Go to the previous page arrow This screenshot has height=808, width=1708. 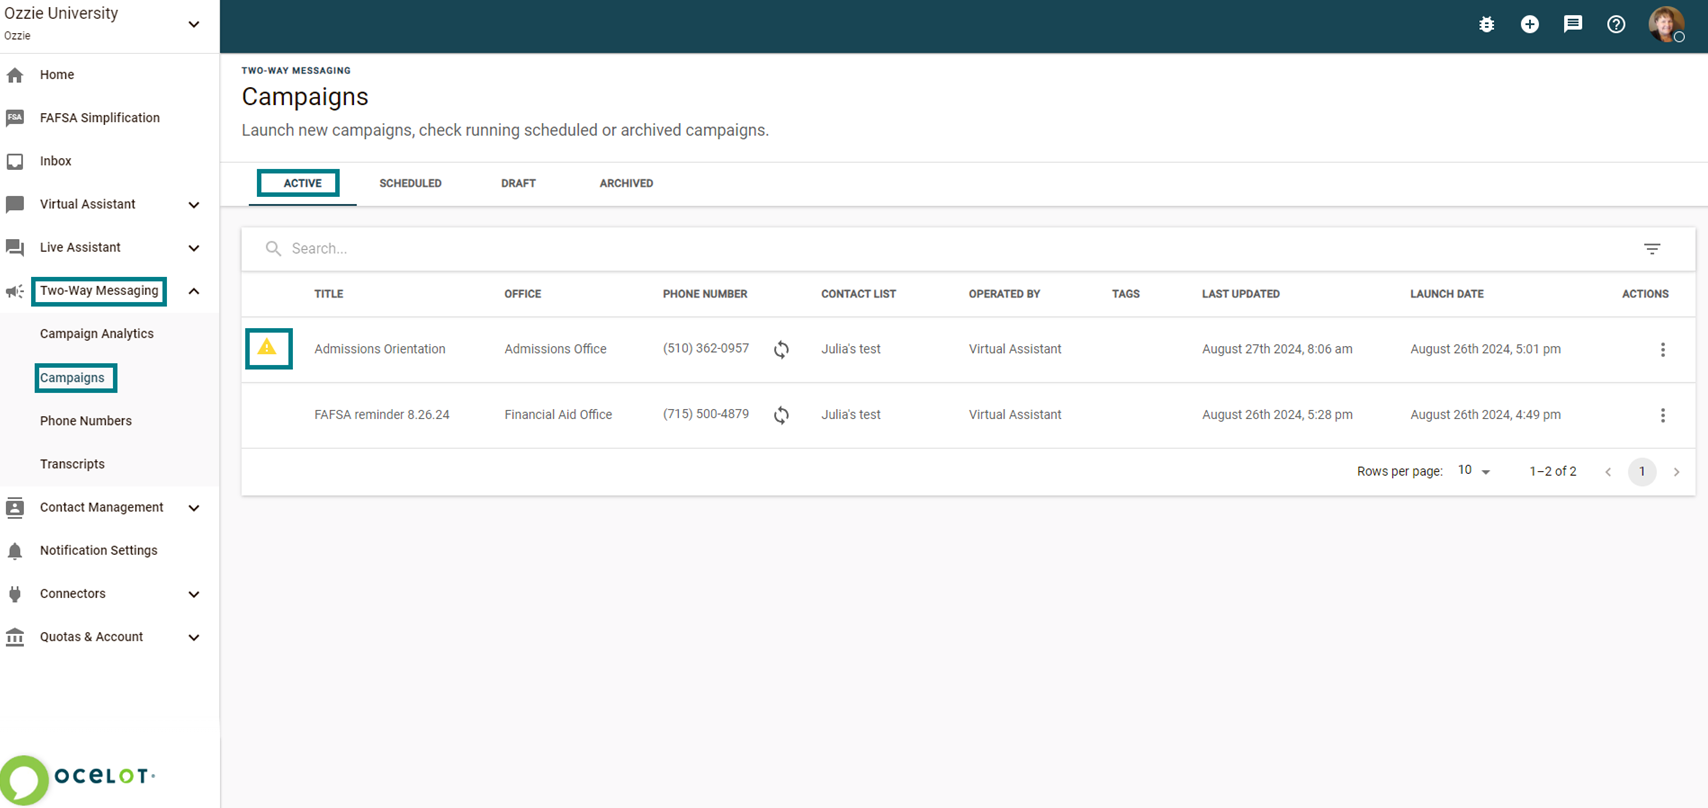[1608, 472]
